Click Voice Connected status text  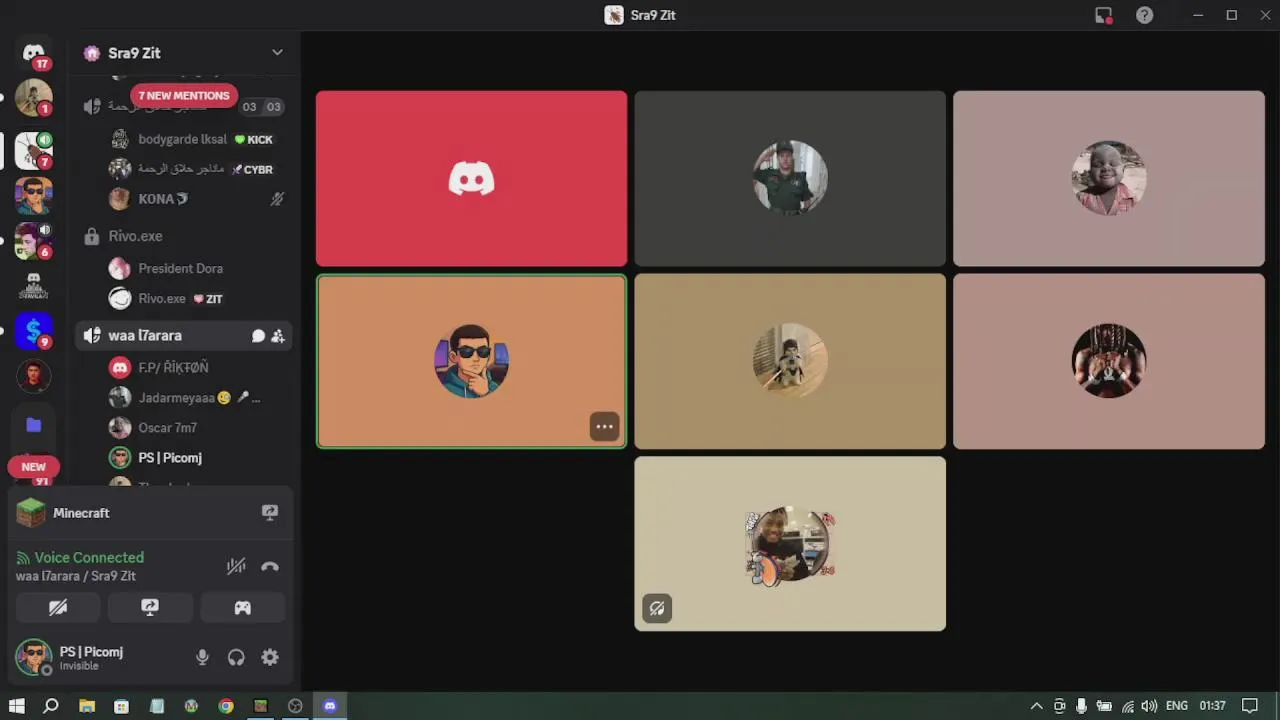click(x=89, y=558)
